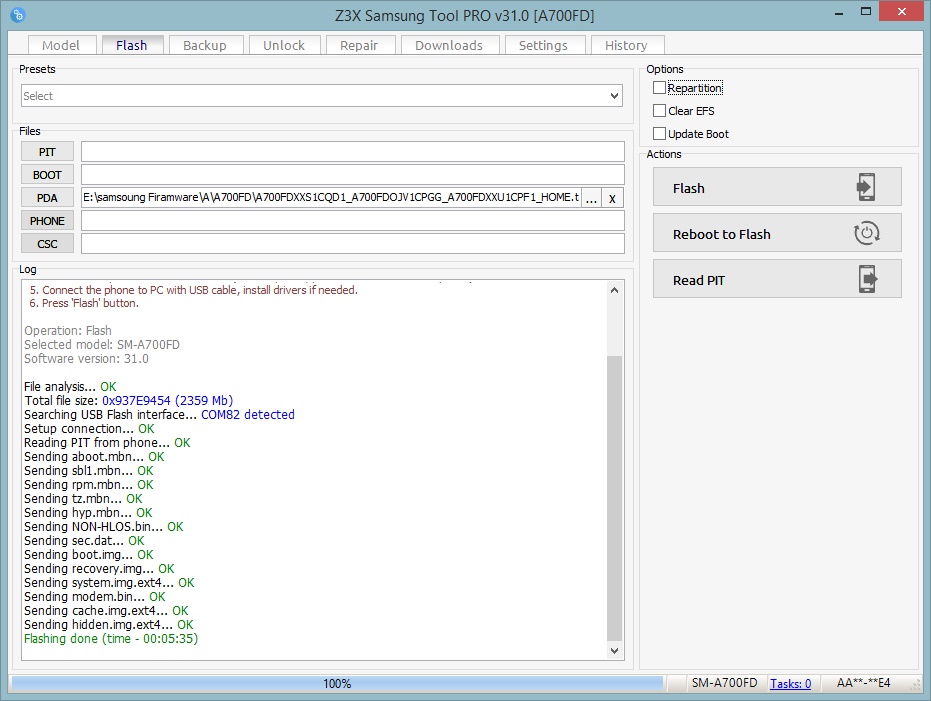
Task: Click 'Setup connection... OK' log line
Action: tap(89, 429)
